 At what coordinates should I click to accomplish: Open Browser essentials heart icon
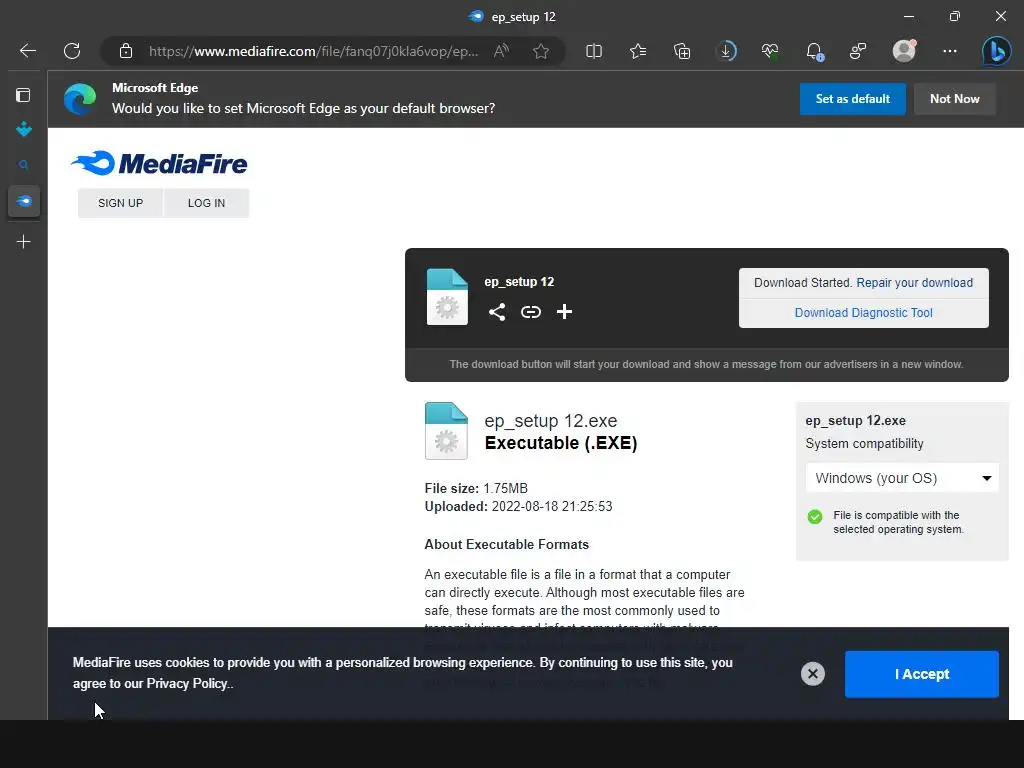(770, 51)
